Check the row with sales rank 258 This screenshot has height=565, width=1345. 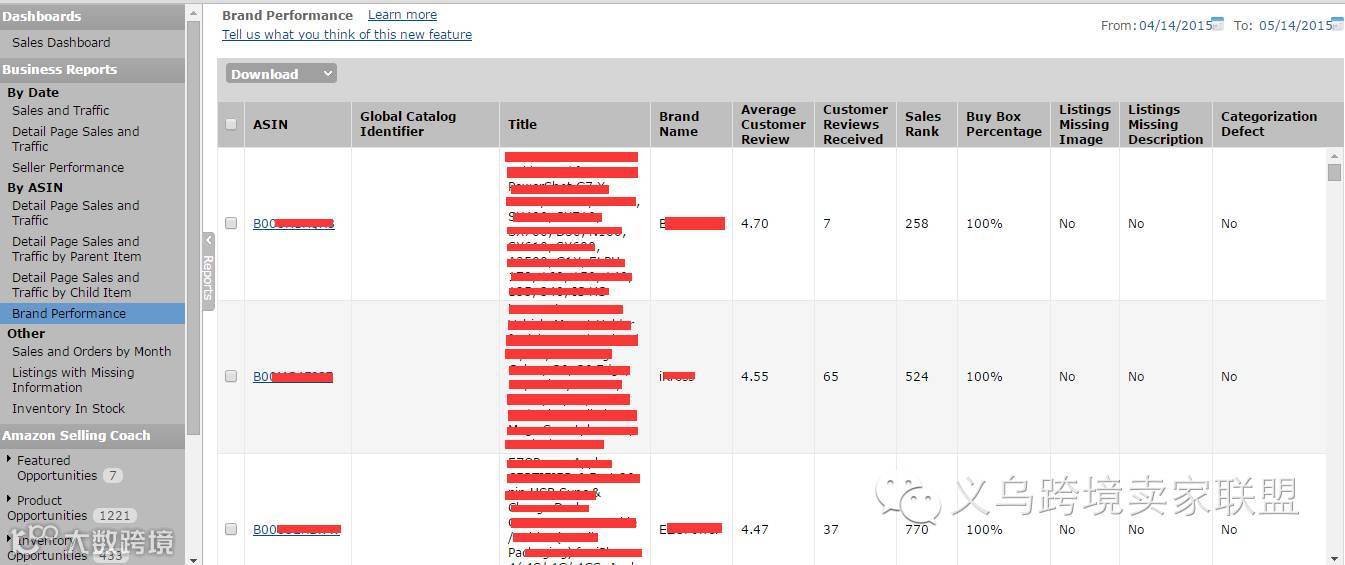click(x=231, y=223)
